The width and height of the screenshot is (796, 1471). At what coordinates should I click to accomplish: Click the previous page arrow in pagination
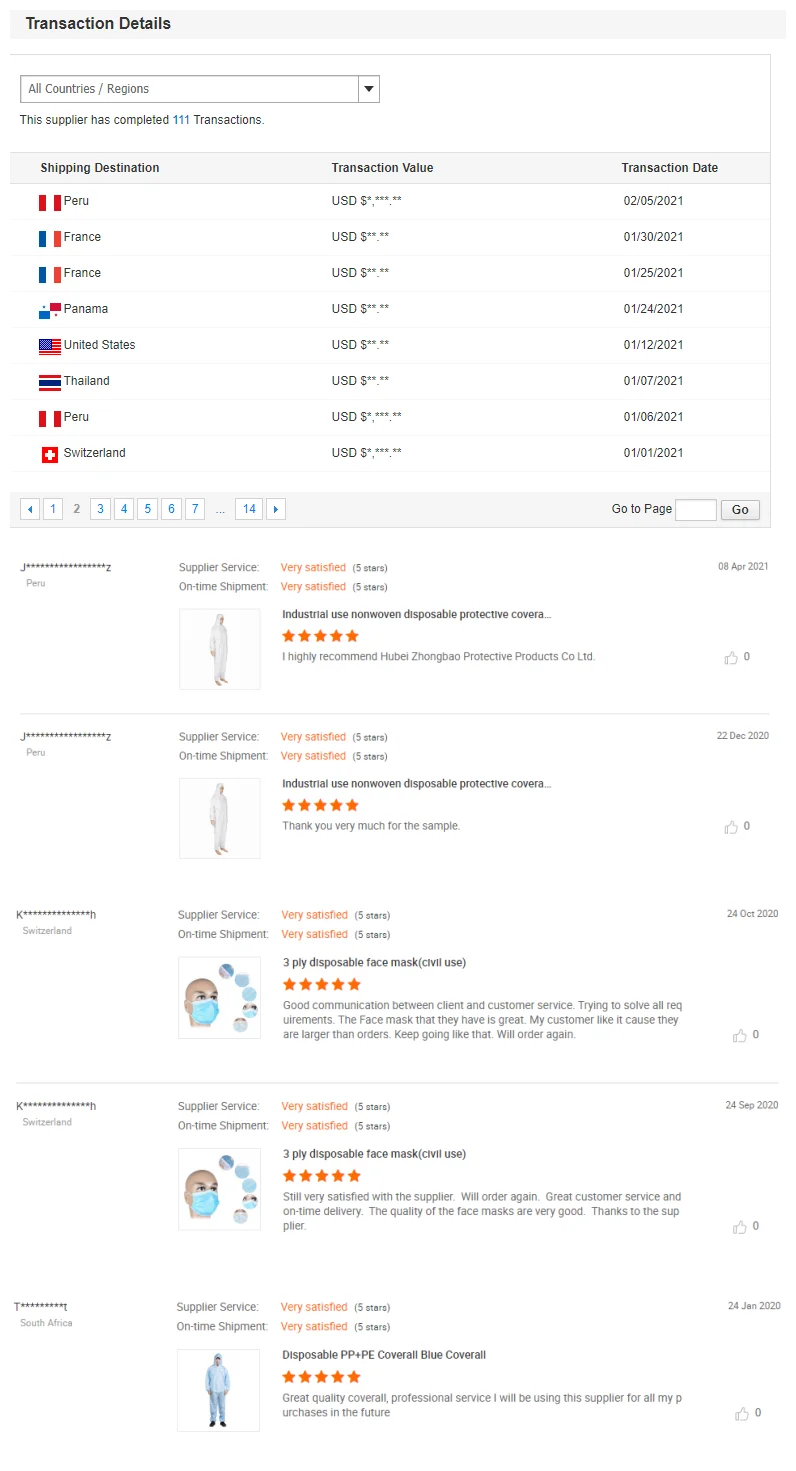pos(30,509)
